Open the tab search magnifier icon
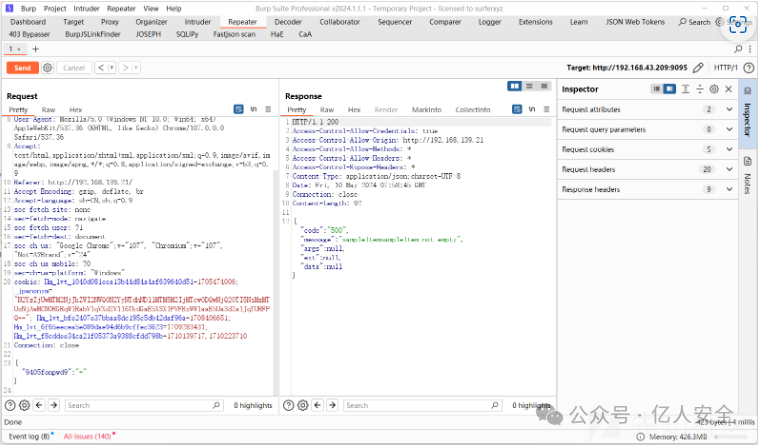758x445 pixels. coord(738,49)
